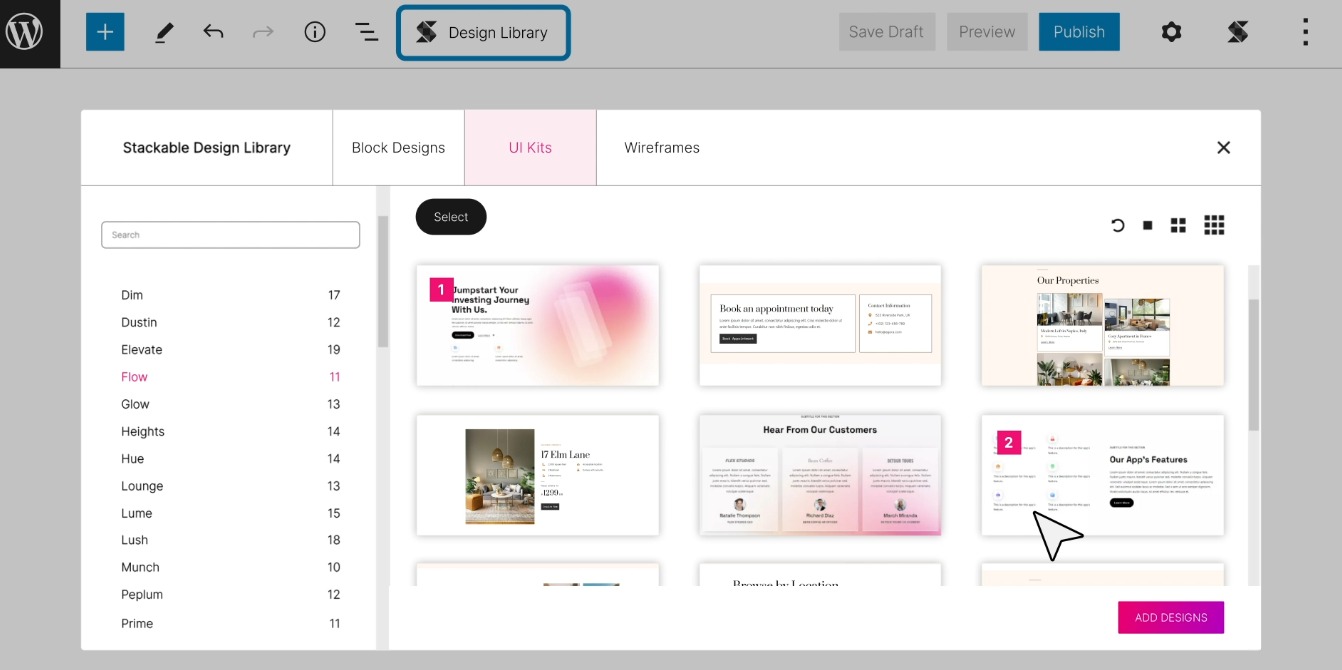Click the Stackable icon in the top bar
The width and height of the screenshot is (1342, 670).
click(1237, 32)
